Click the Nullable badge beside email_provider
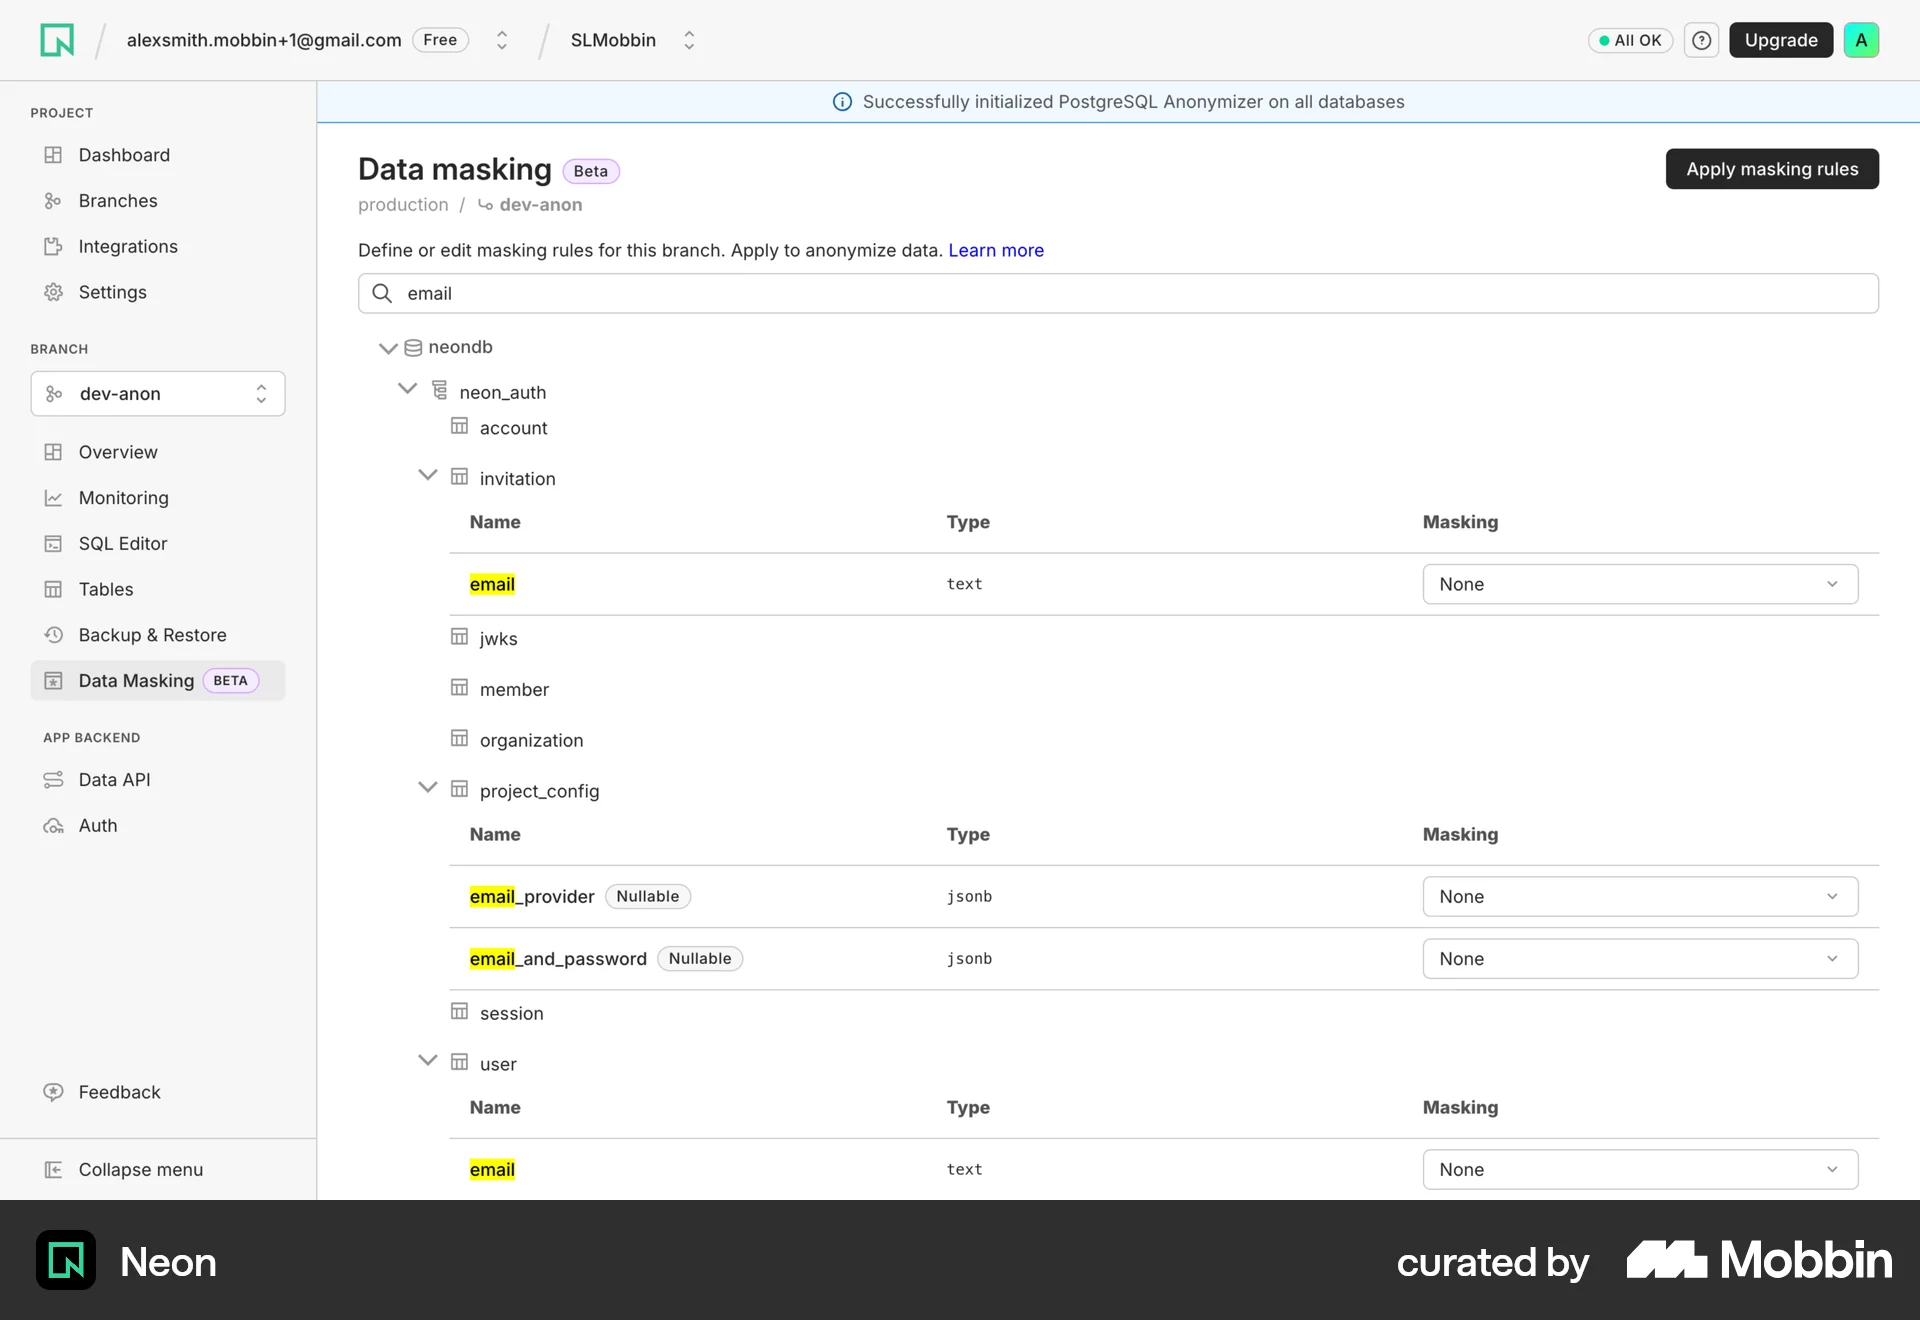The height and width of the screenshot is (1320, 1920). (648, 897)
